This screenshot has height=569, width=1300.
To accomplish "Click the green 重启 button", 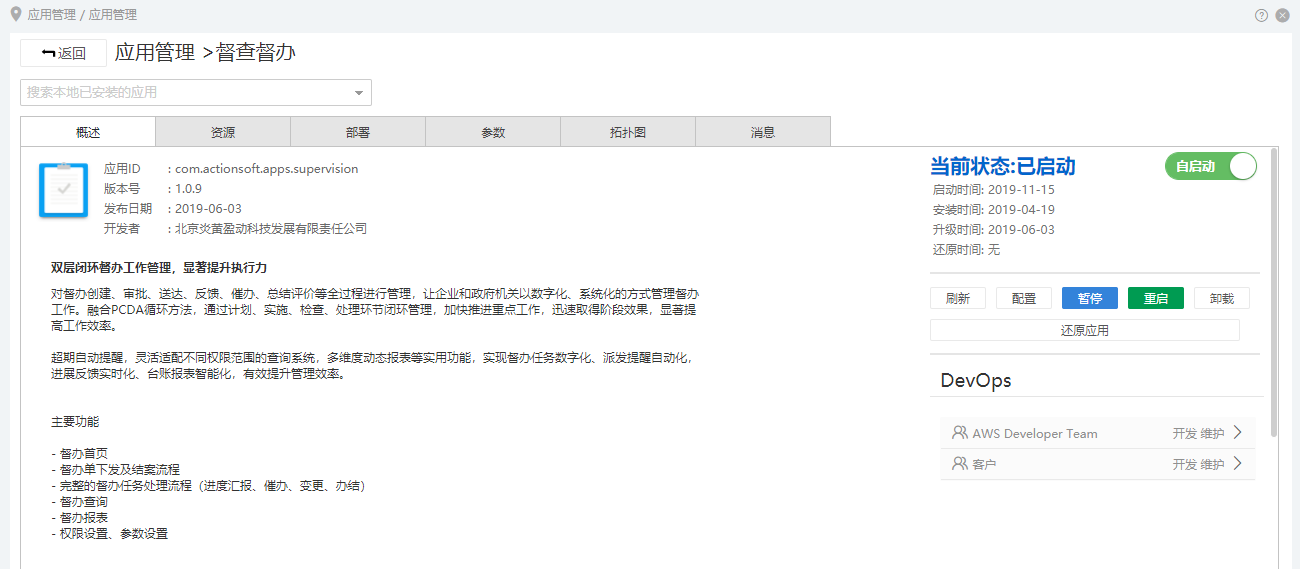I will pos(1155,298).
